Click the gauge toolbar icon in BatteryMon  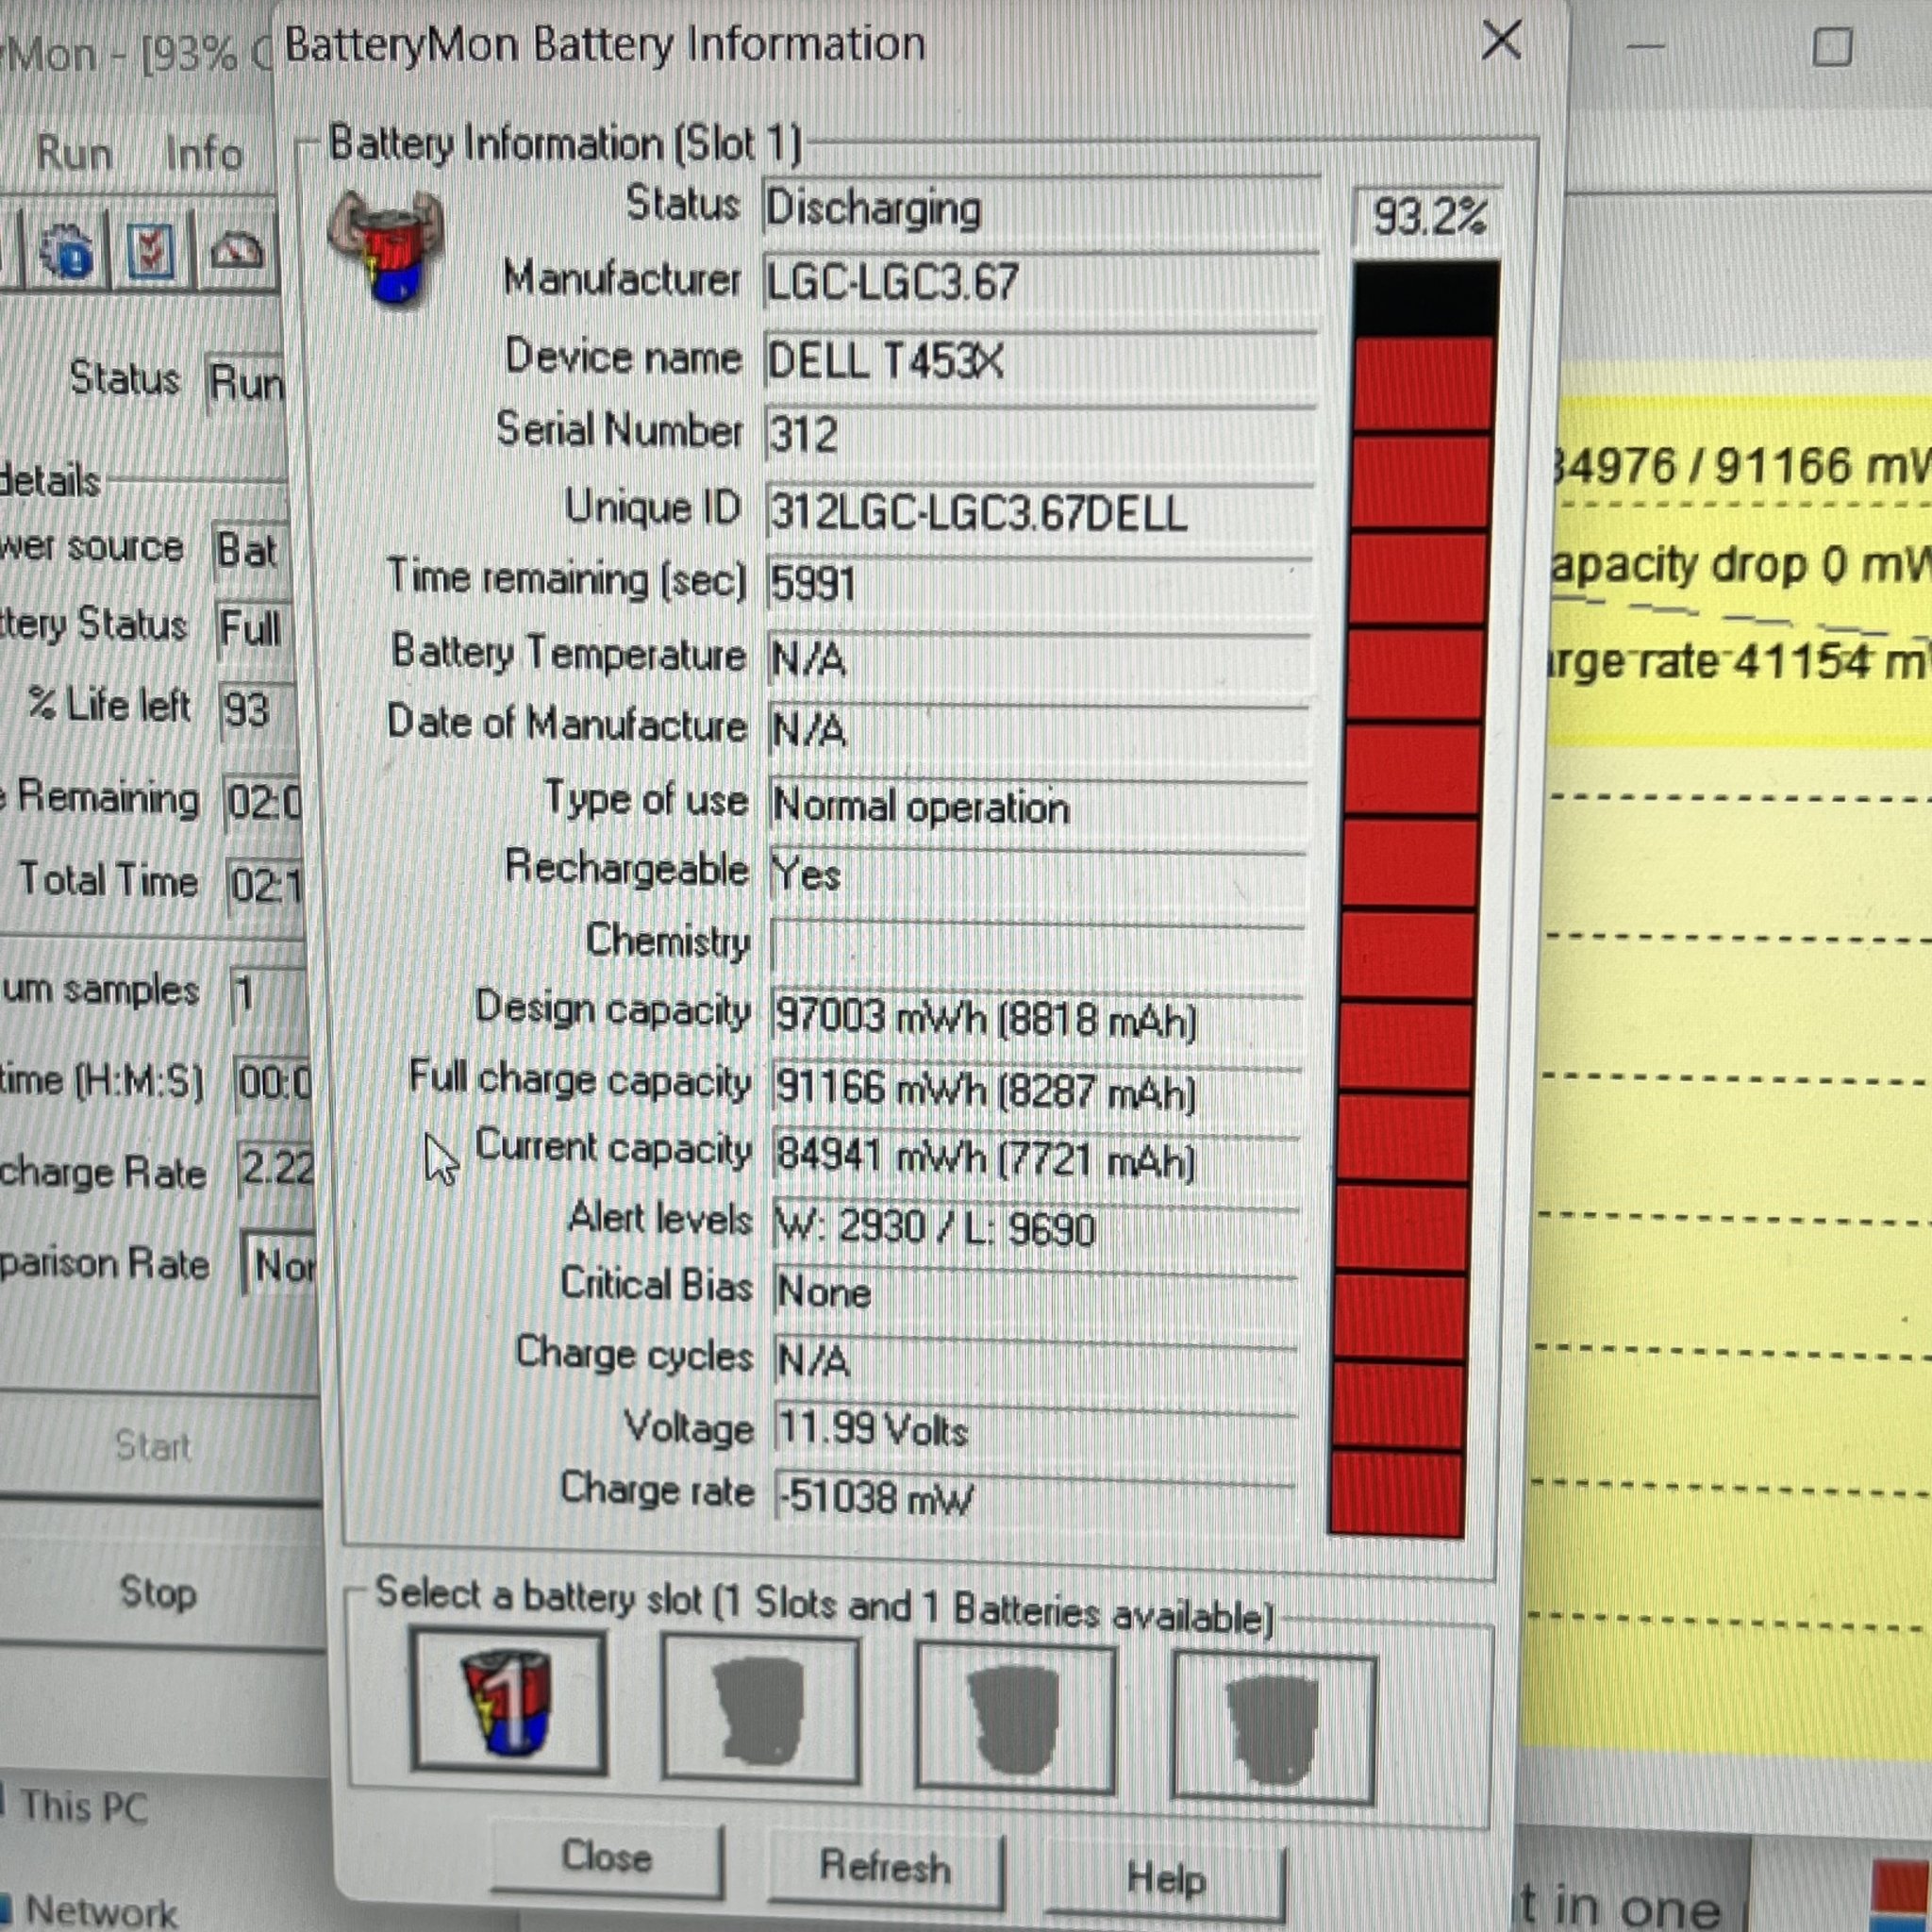(x=237, y=252)
